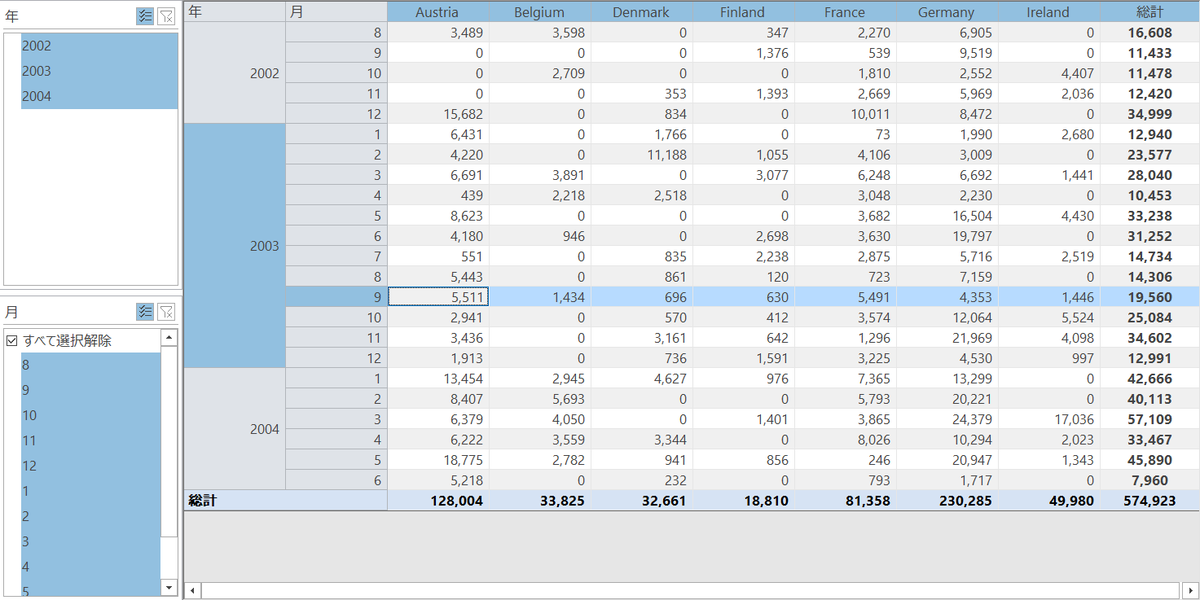Select month 12 in the 月 slicer
This screenshot has height=600, width=1200.
point(90,466)
